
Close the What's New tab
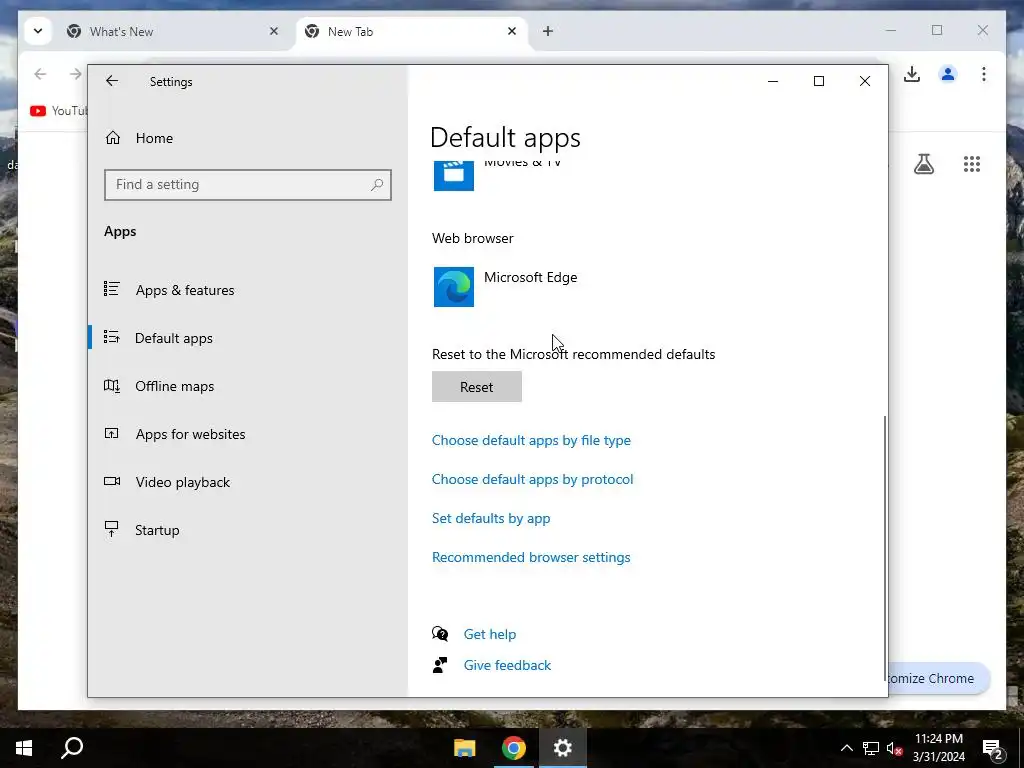pos(274,31)
